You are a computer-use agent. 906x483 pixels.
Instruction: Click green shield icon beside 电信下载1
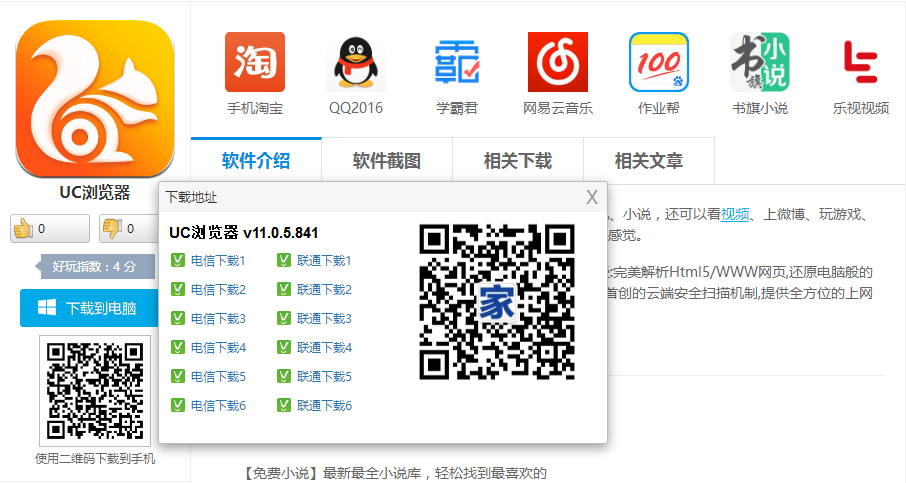pos(177,261)
